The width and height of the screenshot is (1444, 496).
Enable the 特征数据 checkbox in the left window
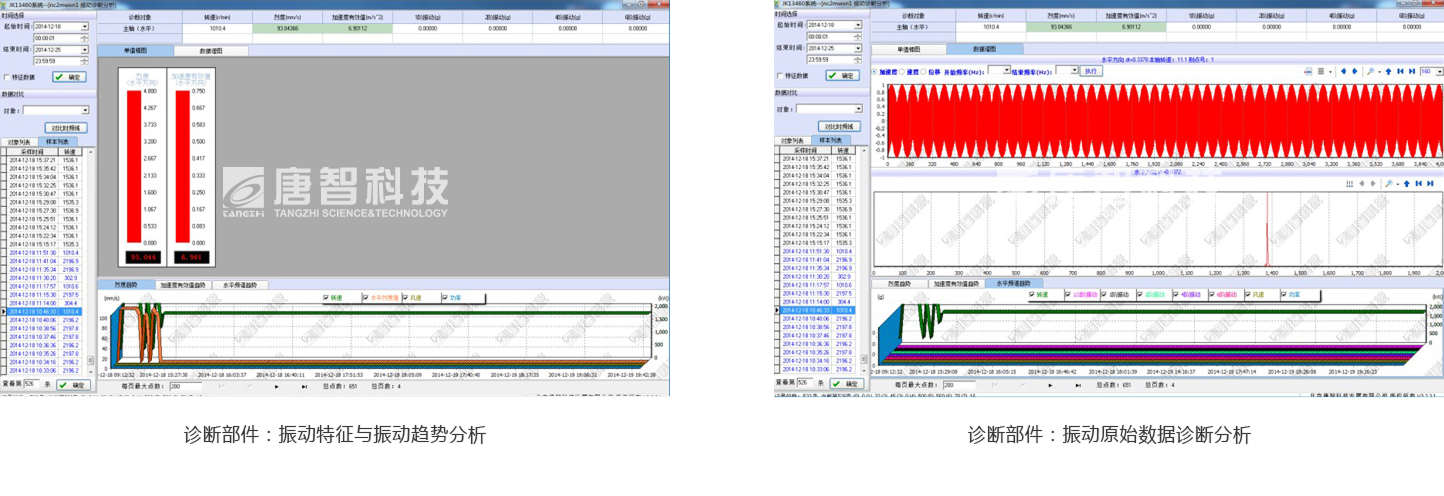click(x=7, y=77)
